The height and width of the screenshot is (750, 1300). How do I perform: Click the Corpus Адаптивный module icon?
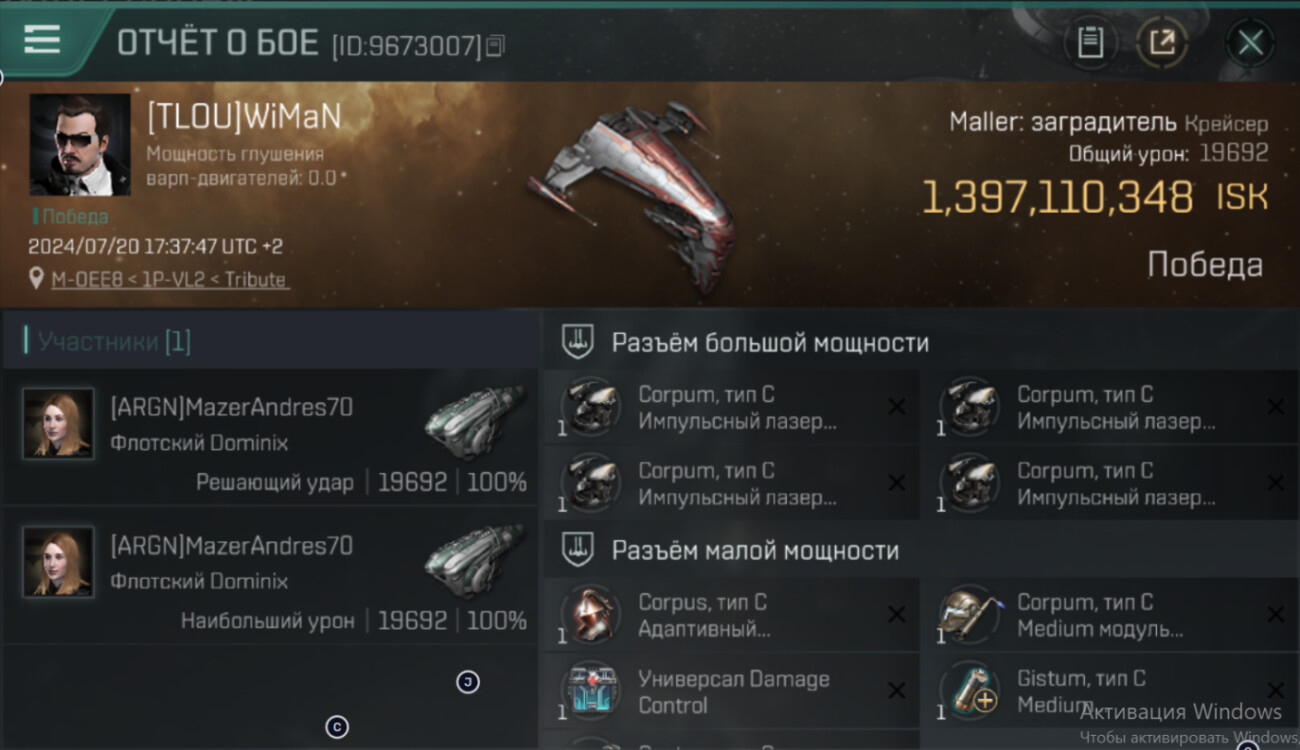590,614
